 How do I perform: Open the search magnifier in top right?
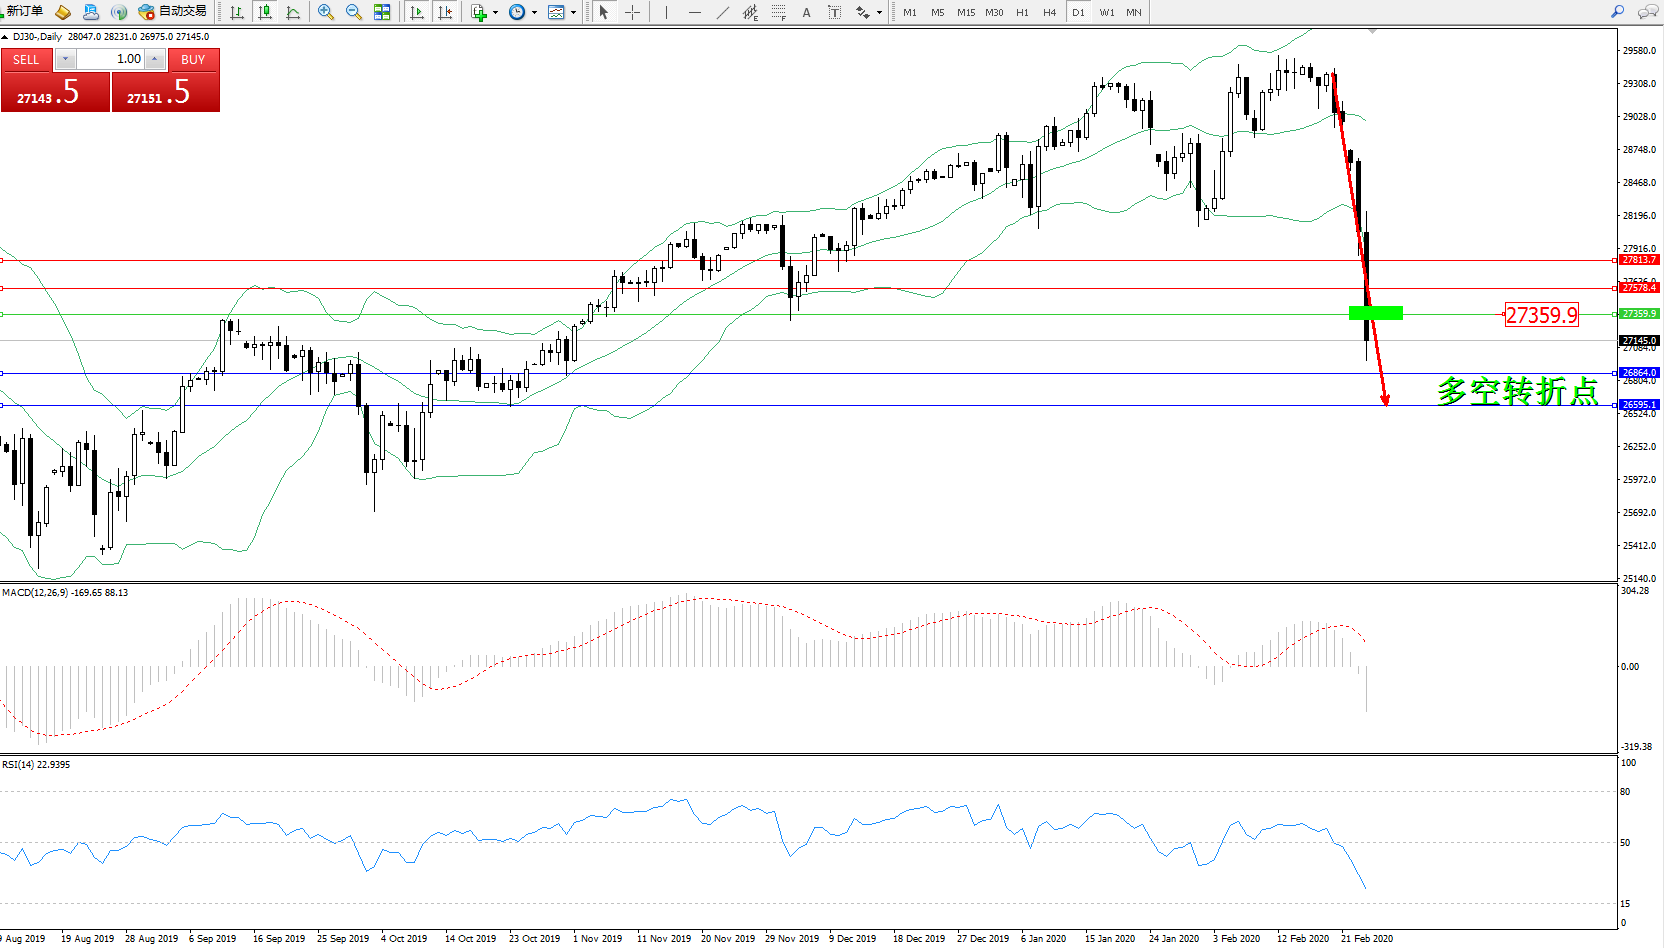(1617, 12)
